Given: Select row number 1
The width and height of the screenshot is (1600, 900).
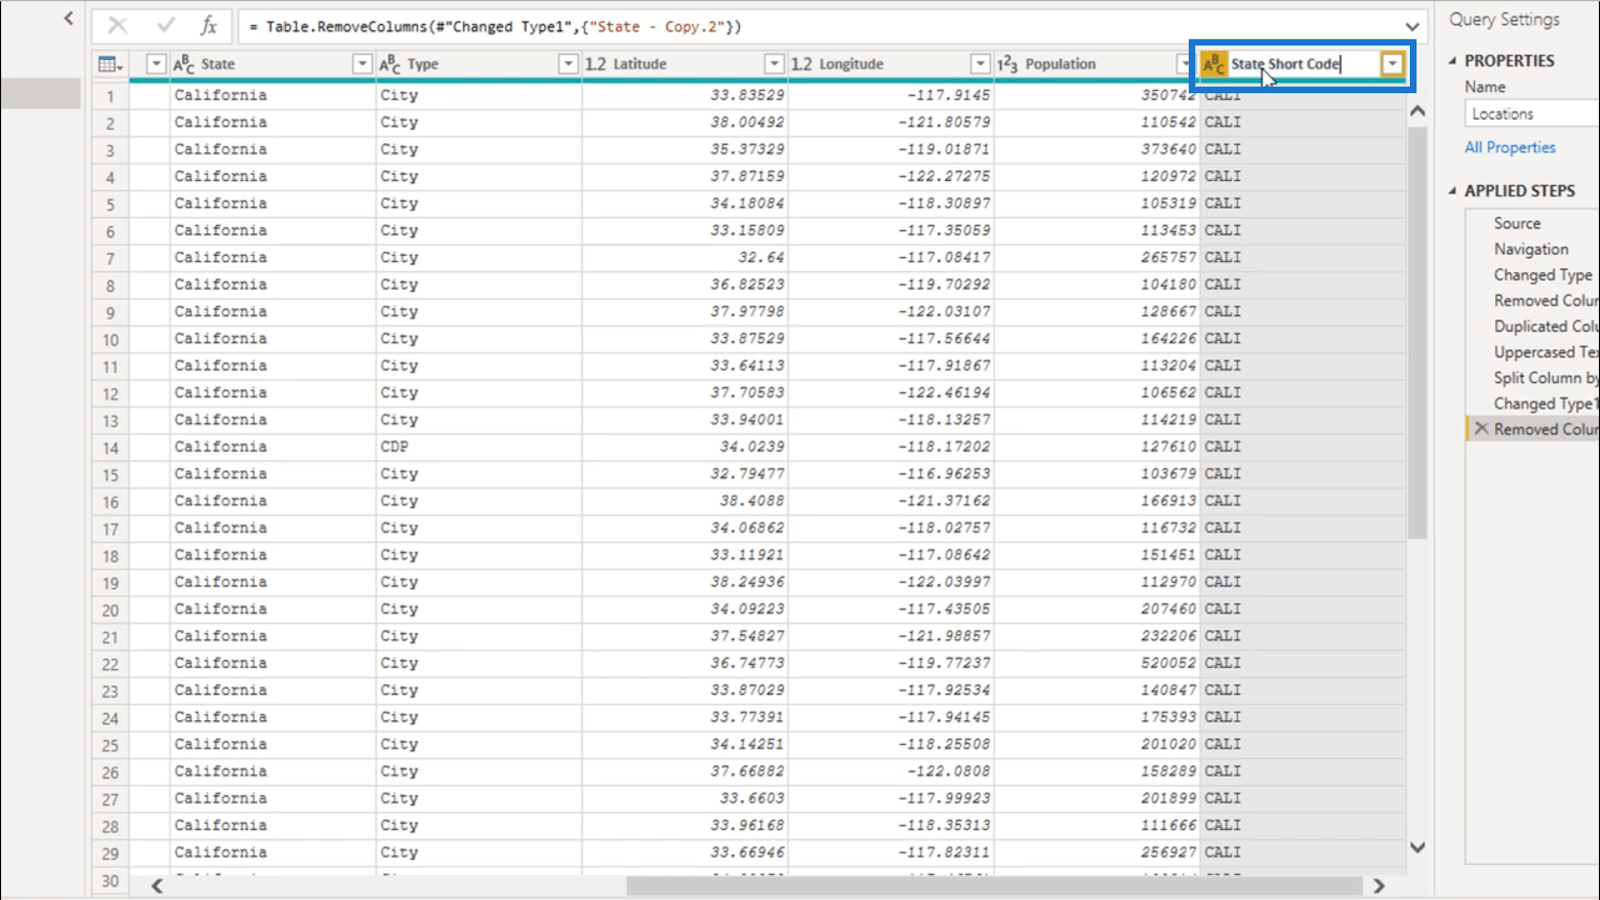Looking at the screenshot, I should 110,97.
